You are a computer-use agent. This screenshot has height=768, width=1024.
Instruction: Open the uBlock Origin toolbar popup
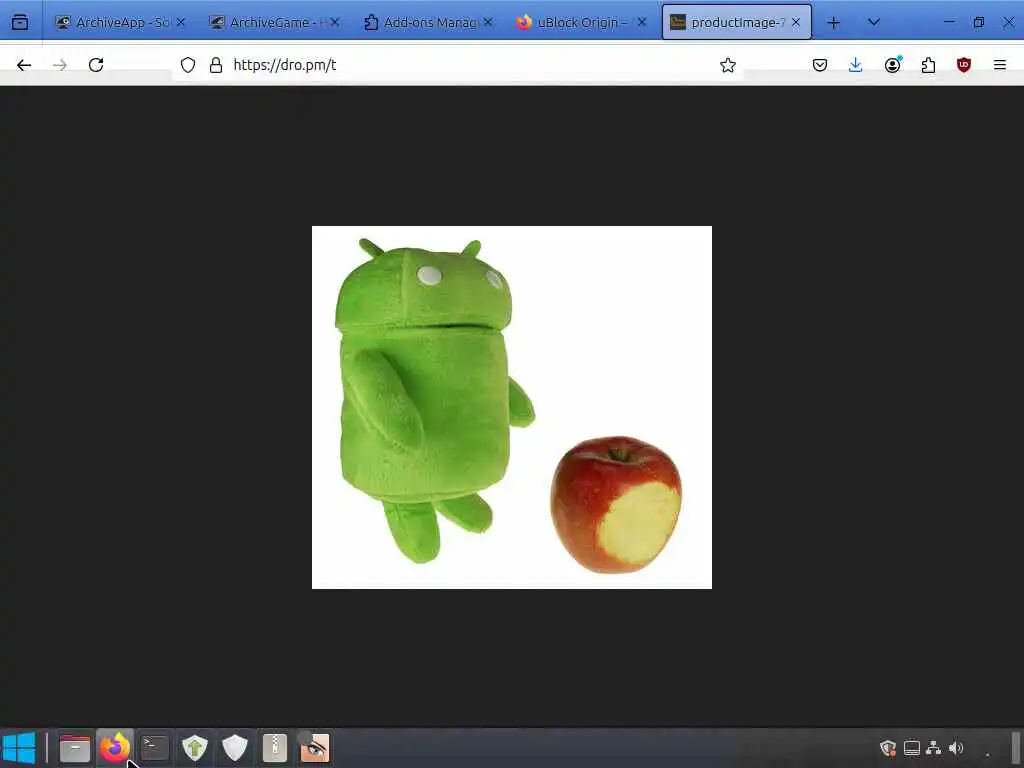[x=964, y=65]
